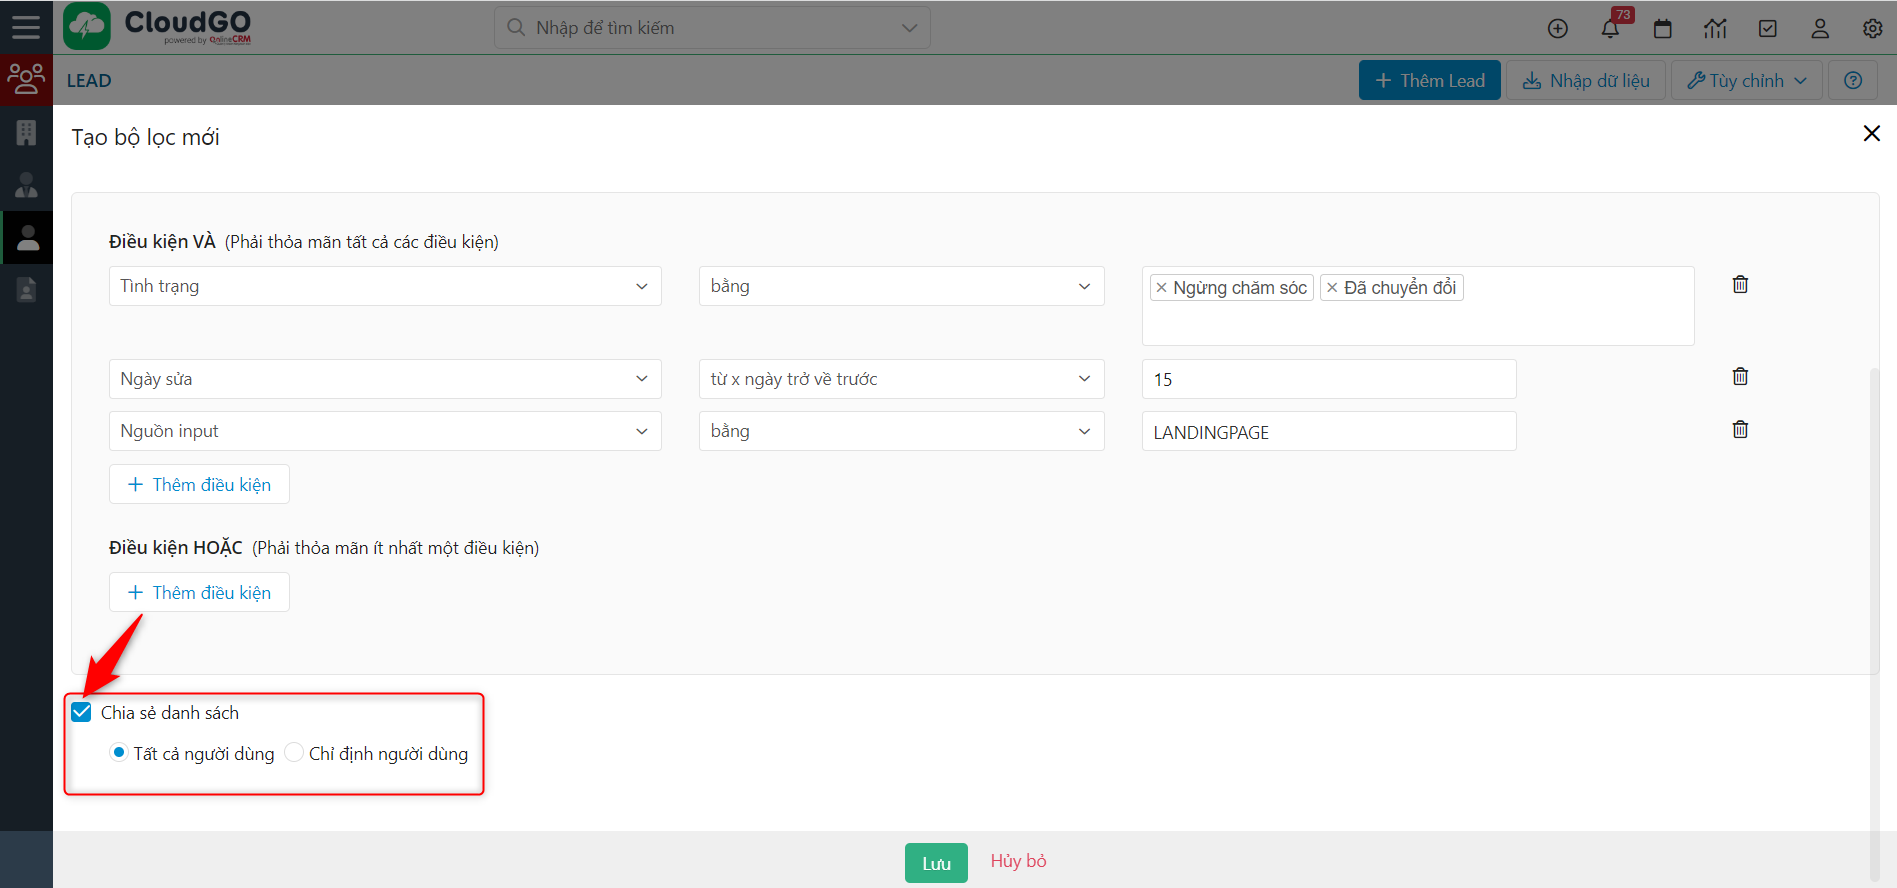Viewport: 1897px width, 888px height.
Task: Focus the Nhập để tìm kiếm search field
Action: coord(712,28)
